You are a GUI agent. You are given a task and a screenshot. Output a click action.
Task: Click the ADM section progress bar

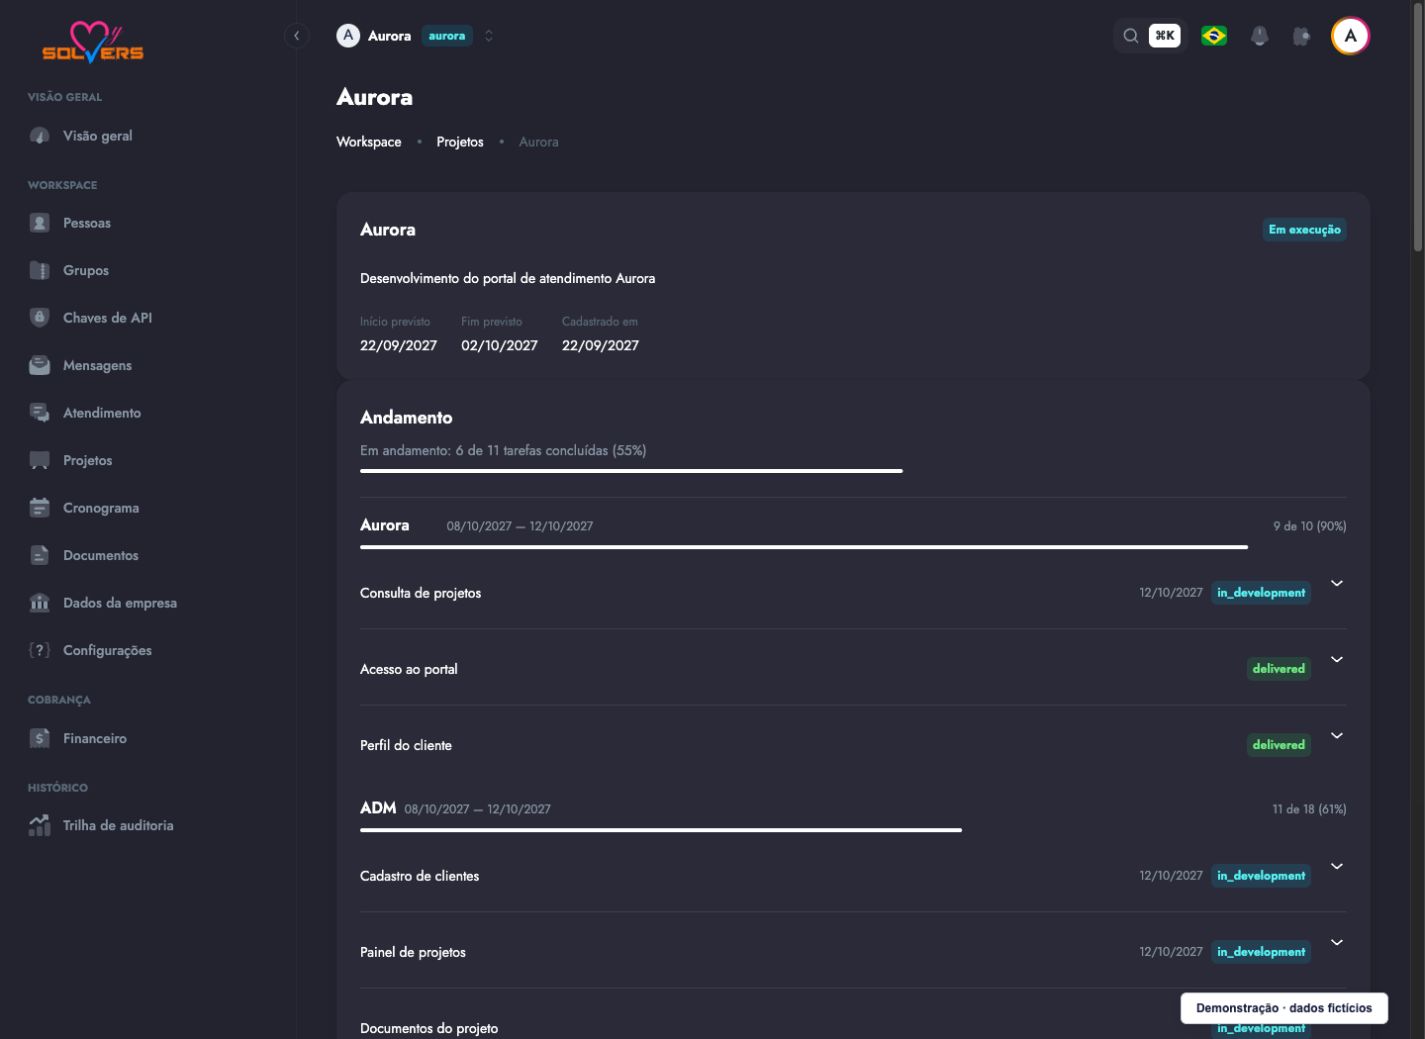661,830
